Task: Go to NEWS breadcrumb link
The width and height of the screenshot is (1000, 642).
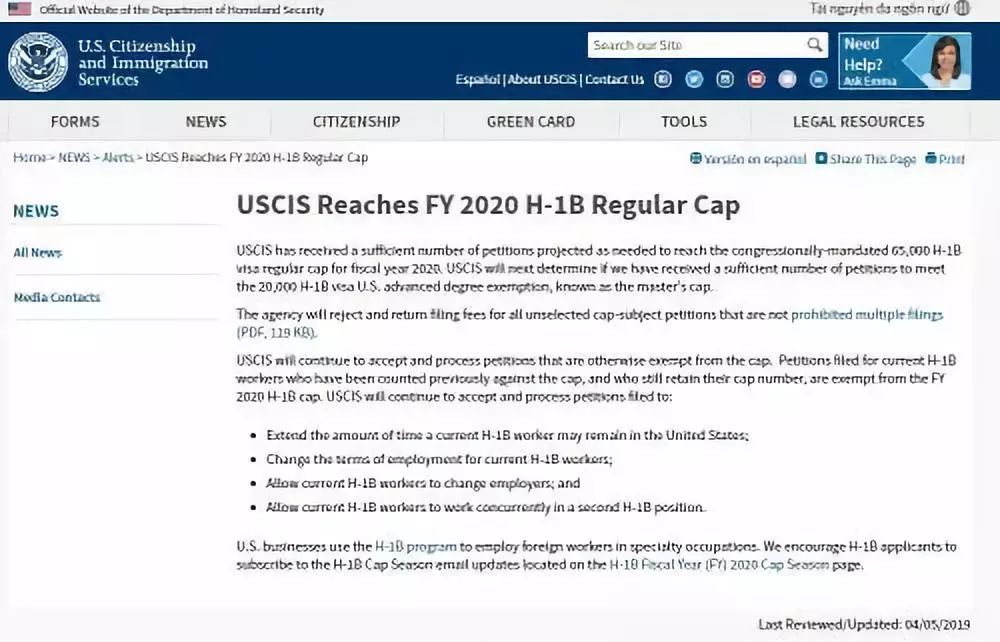Action: pos(74,157)
